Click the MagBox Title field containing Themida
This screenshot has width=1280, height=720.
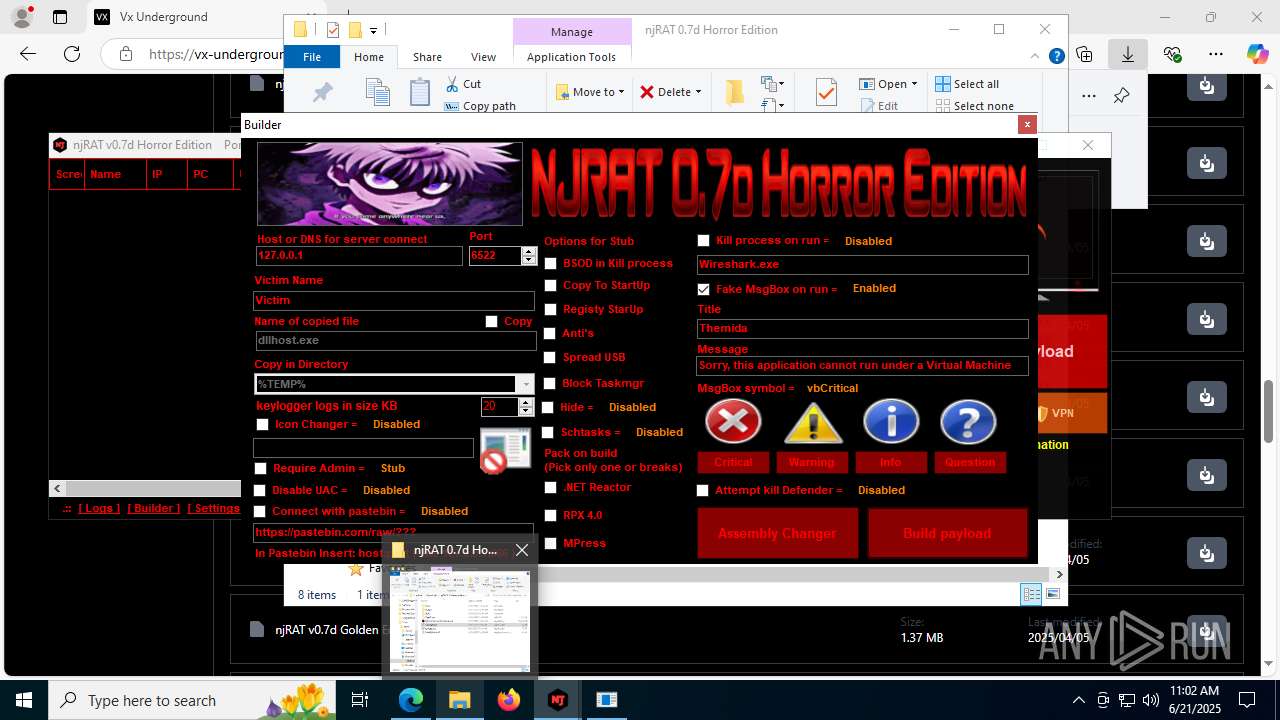pos(862,328)
